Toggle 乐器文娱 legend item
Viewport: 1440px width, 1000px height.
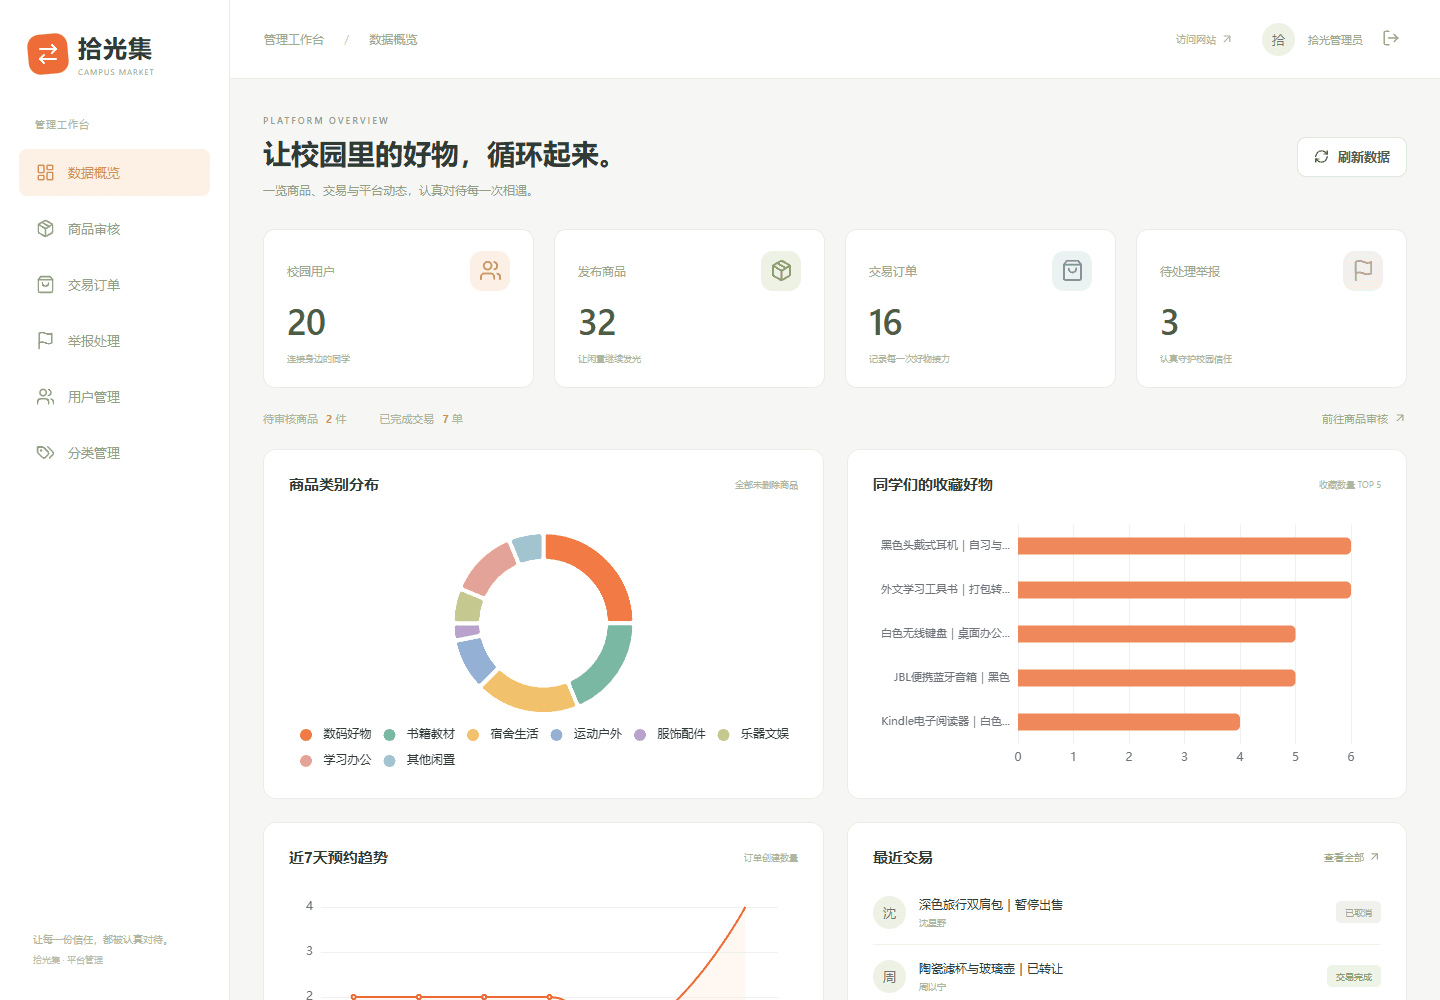pos(753,734)
